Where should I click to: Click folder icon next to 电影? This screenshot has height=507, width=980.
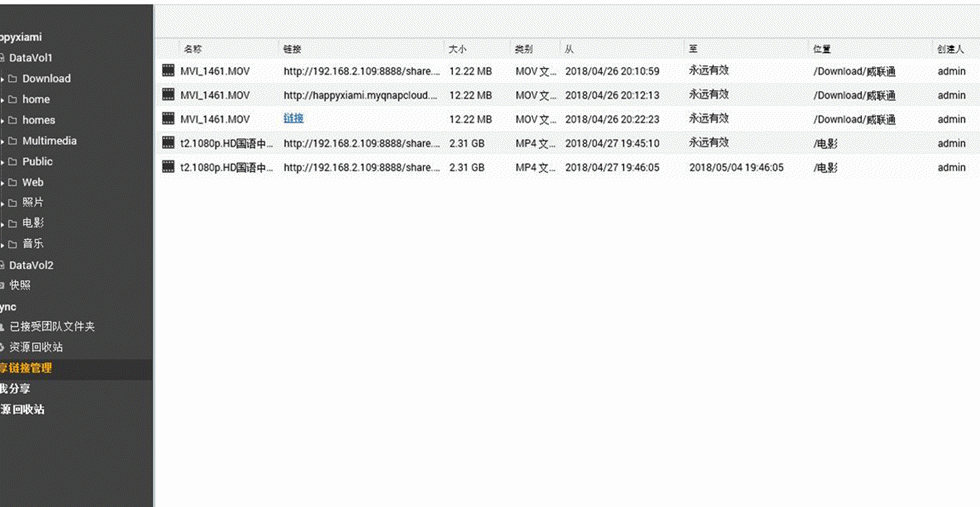point(12,224)
